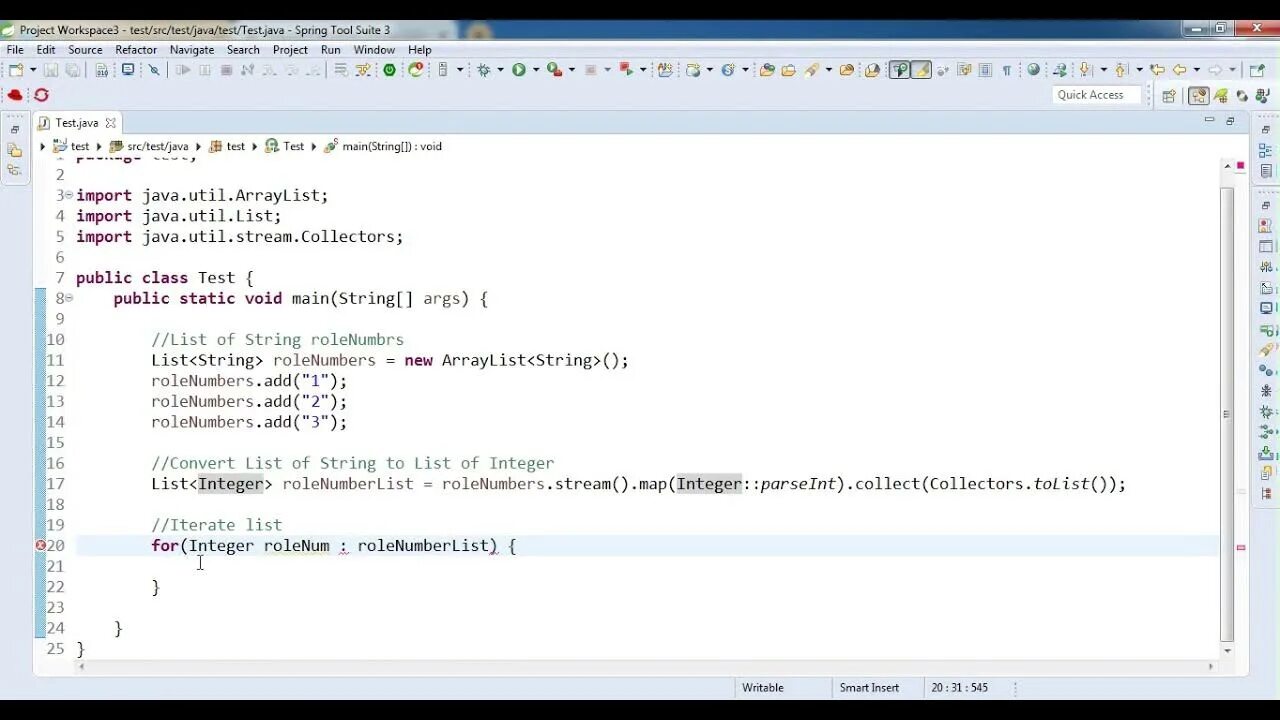1280x720 pixels.
Task: Open the New wizard dropdown arrow
Action: (32, 70)
